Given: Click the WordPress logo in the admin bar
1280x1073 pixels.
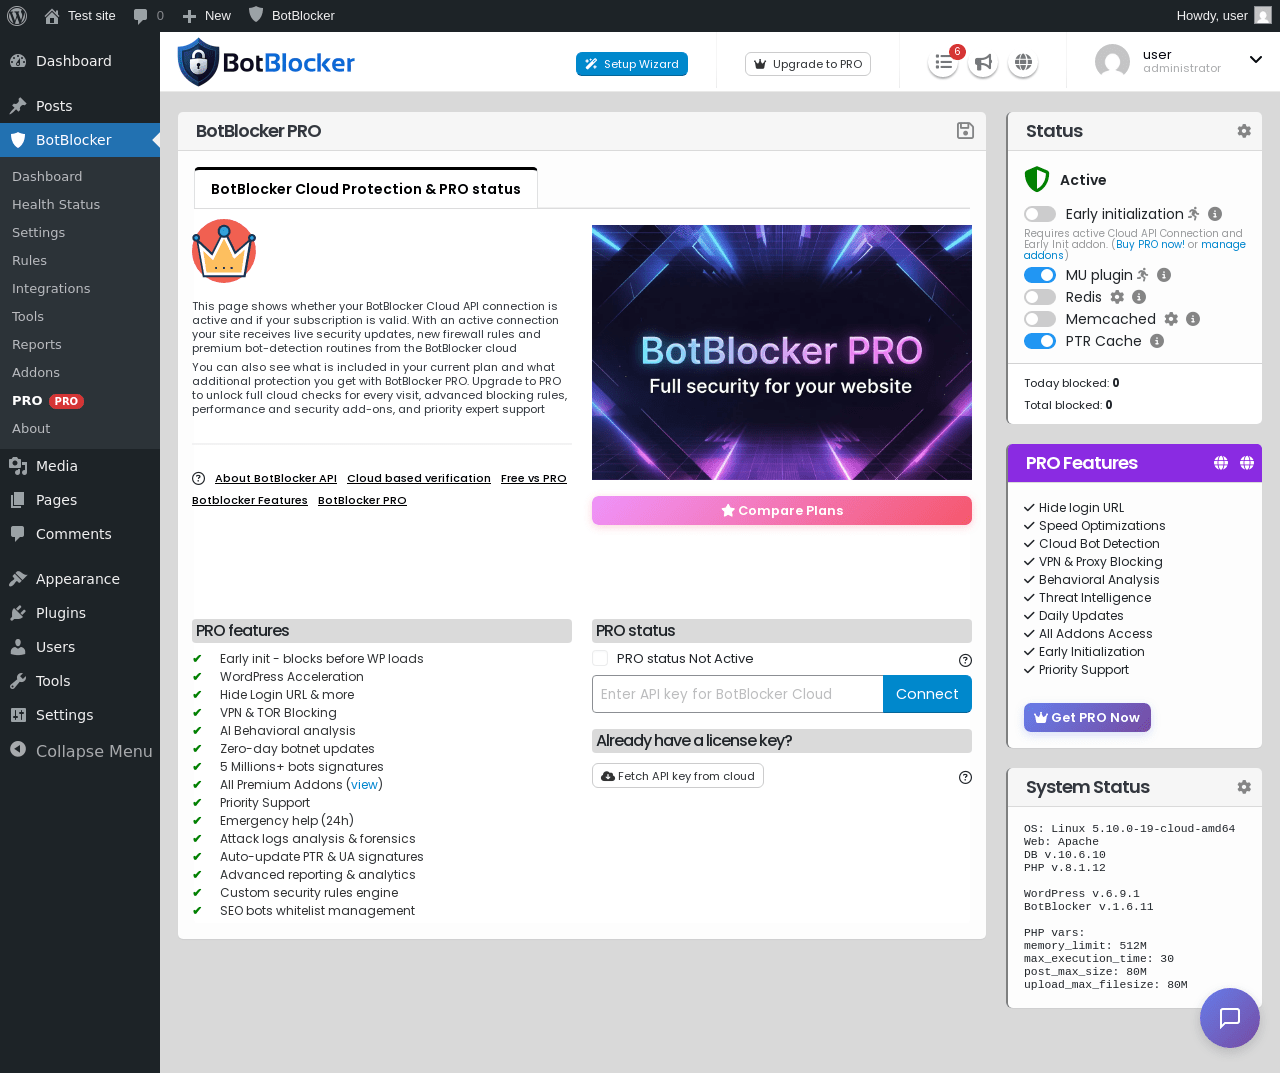Looking at the screenshot, I should pos(17,15).
